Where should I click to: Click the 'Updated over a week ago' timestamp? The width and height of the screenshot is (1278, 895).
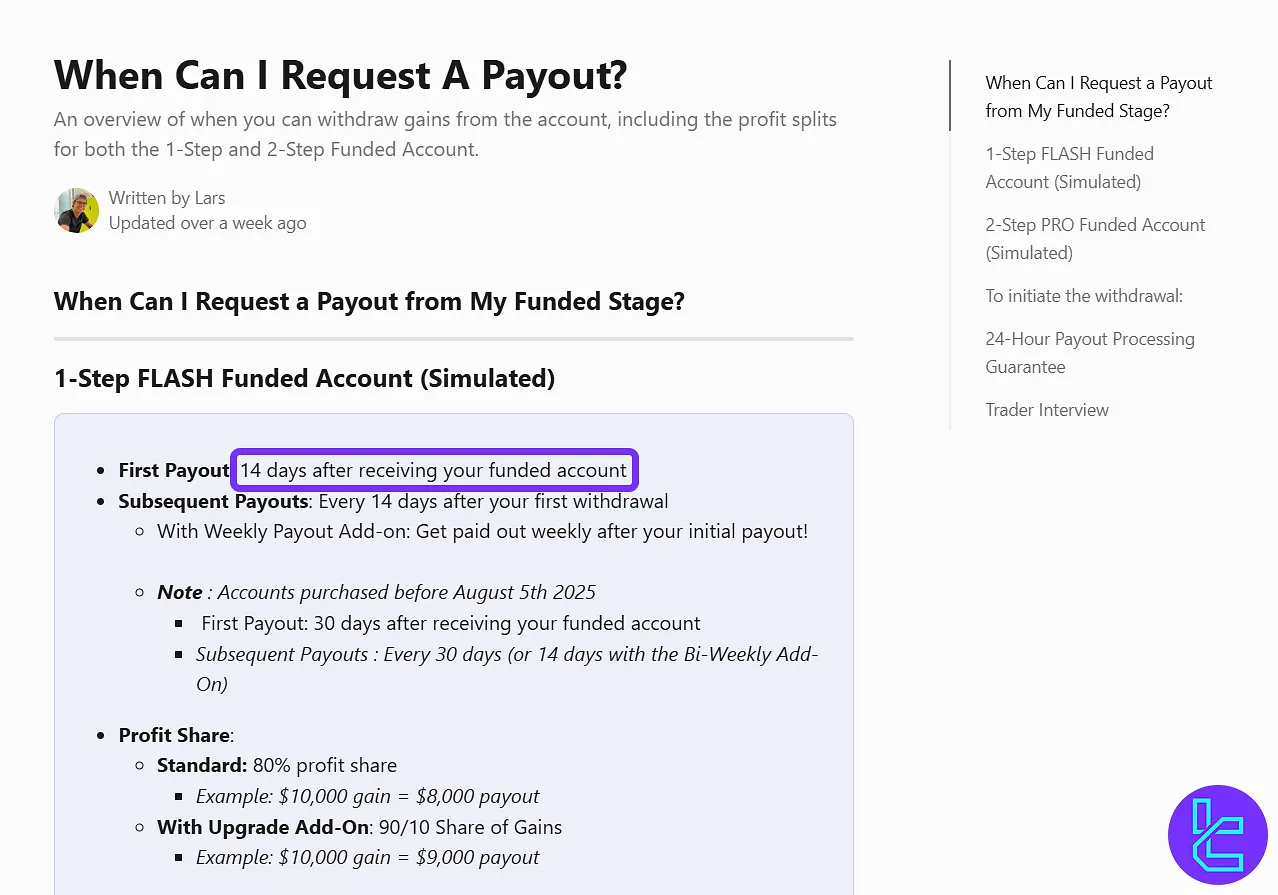[207, 222]
